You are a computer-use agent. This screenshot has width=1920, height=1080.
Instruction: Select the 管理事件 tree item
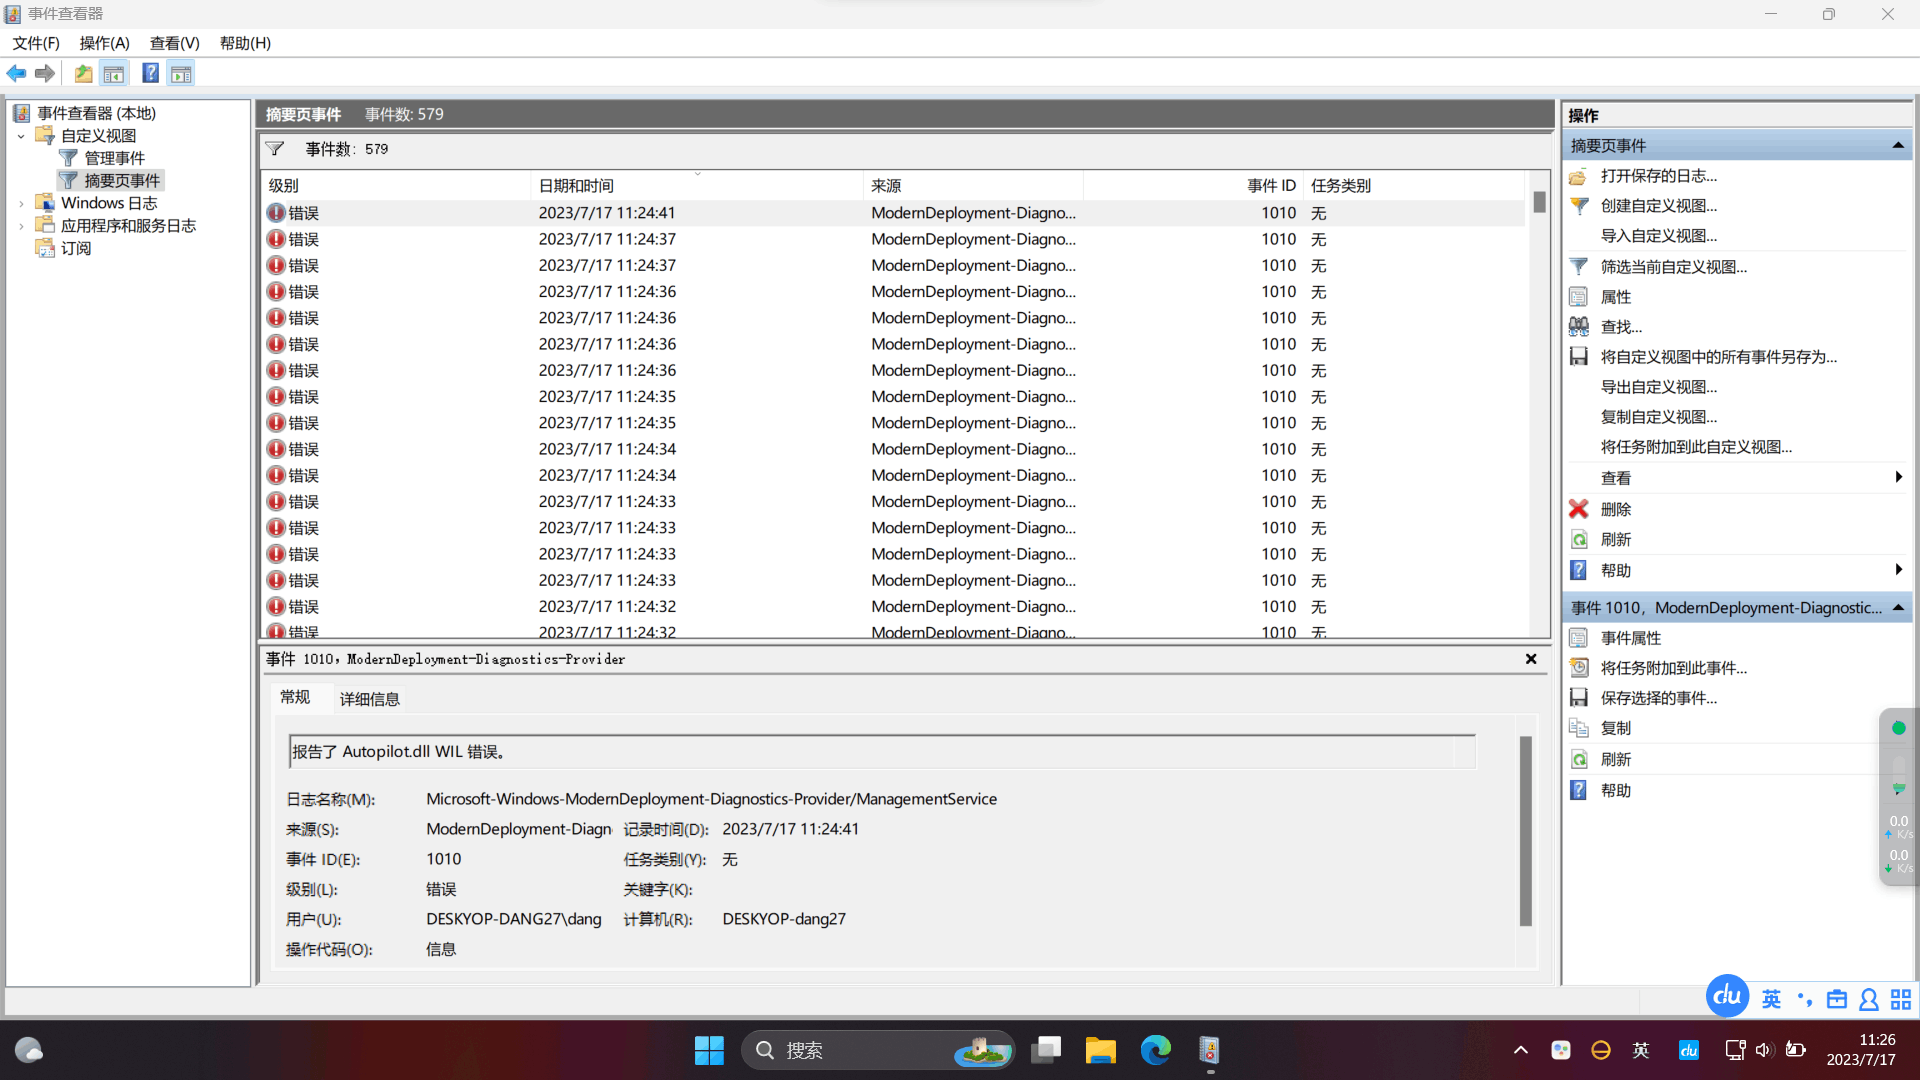pos(114,158)
